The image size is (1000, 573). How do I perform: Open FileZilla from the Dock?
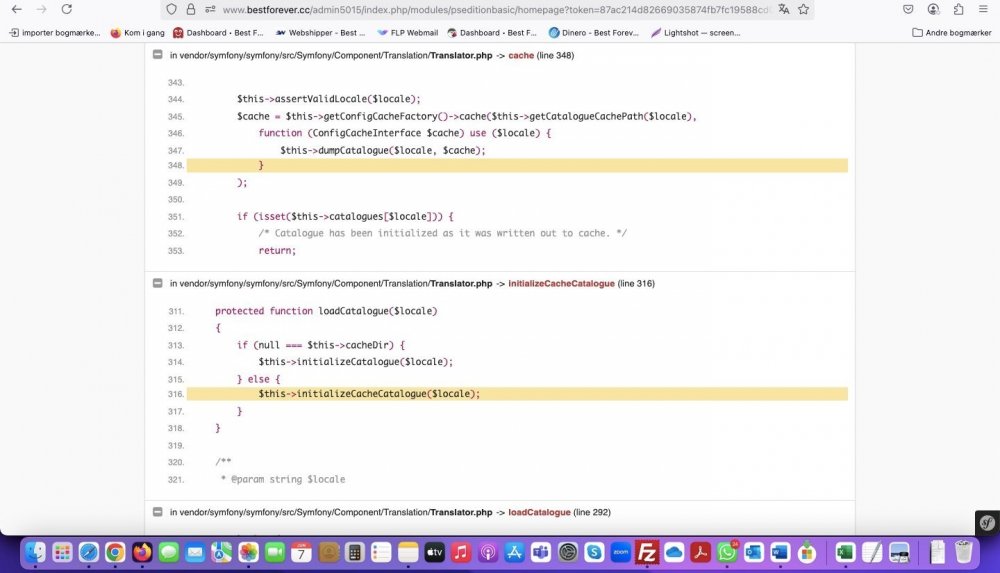647,552
